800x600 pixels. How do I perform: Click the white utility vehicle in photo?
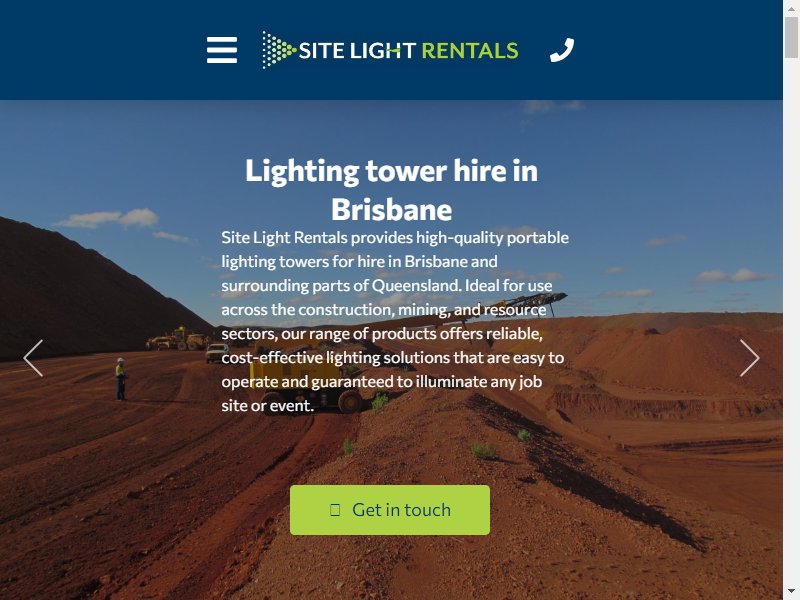[x=217, y=353]
